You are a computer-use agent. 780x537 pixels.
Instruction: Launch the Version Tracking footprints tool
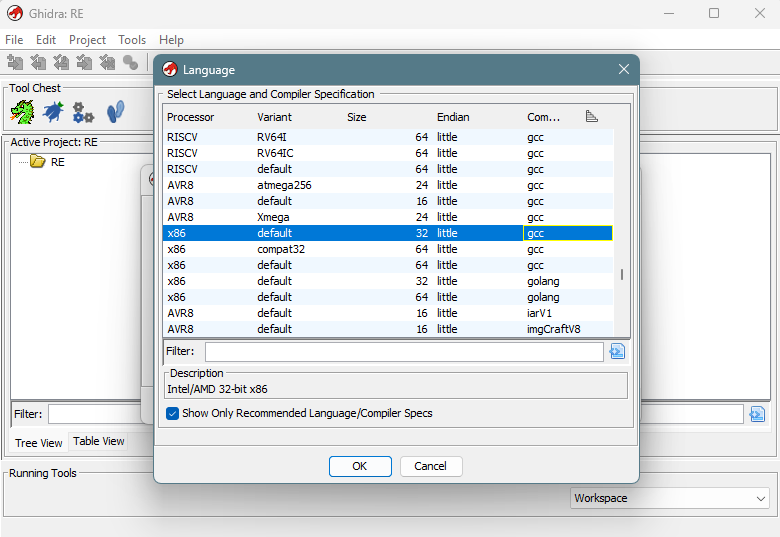115,112
